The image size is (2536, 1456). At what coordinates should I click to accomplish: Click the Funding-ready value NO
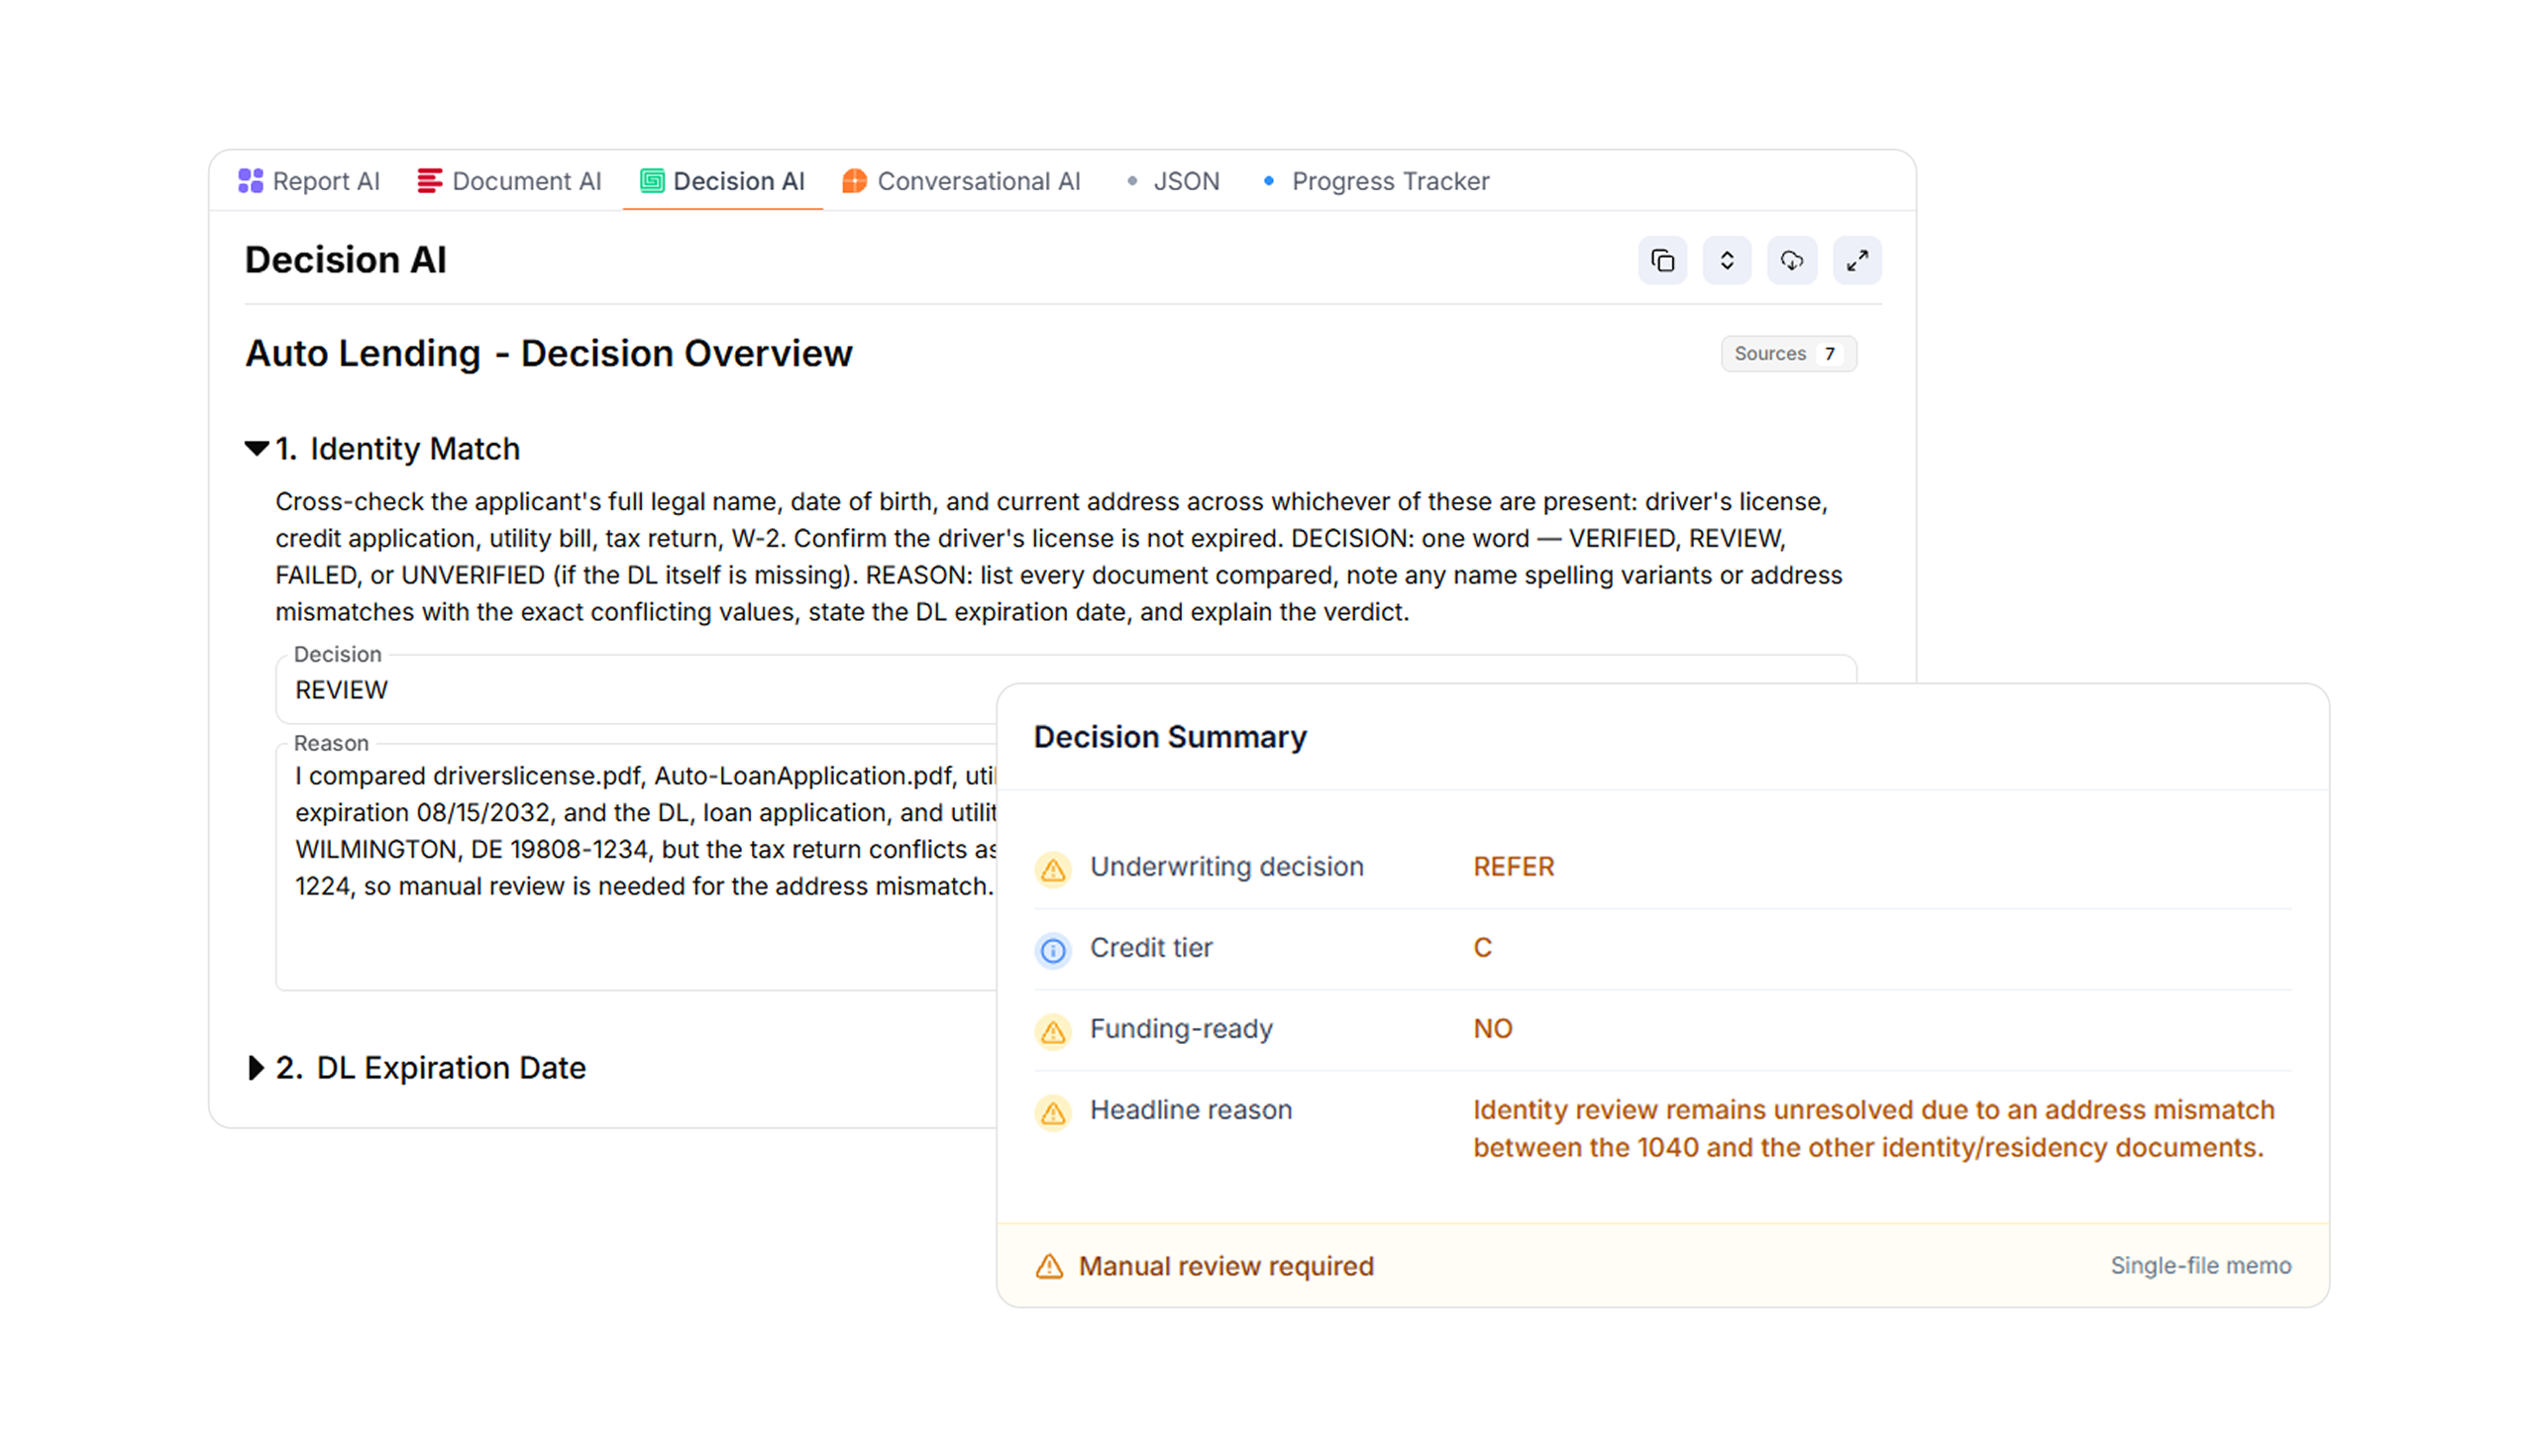click(1492, 1029)
